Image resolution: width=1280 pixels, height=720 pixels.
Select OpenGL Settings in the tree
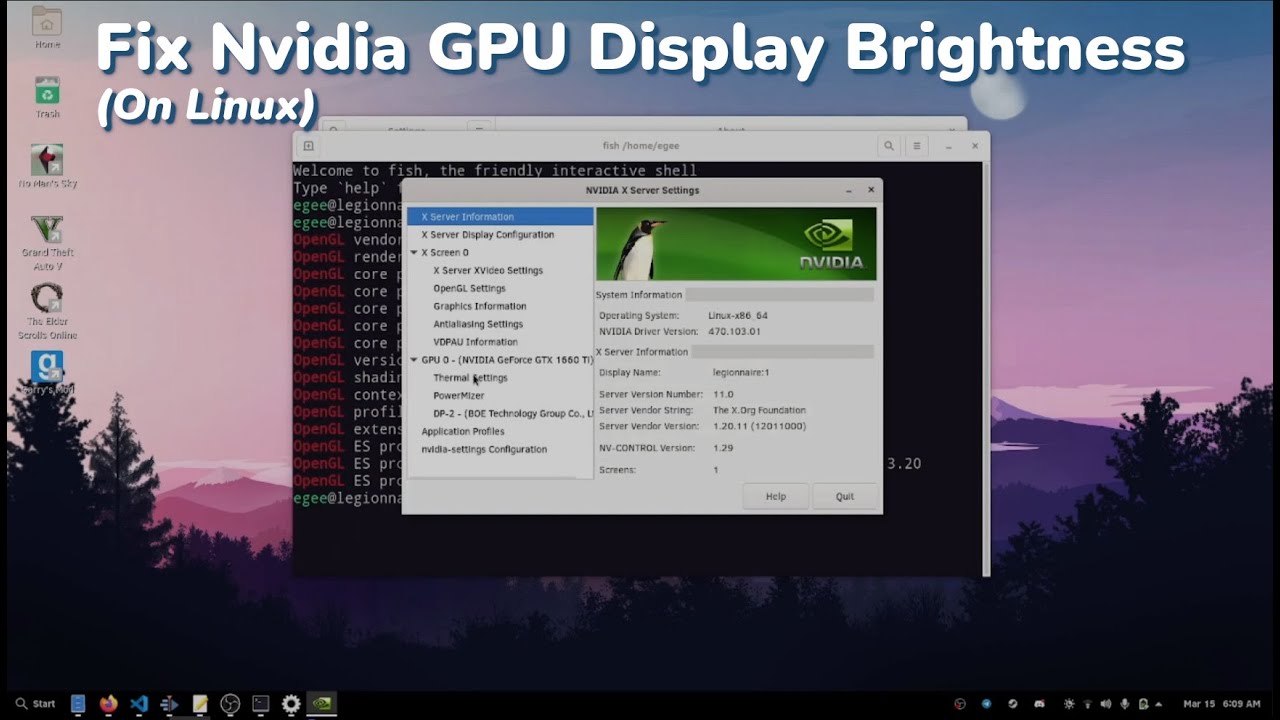click(469, 288)
